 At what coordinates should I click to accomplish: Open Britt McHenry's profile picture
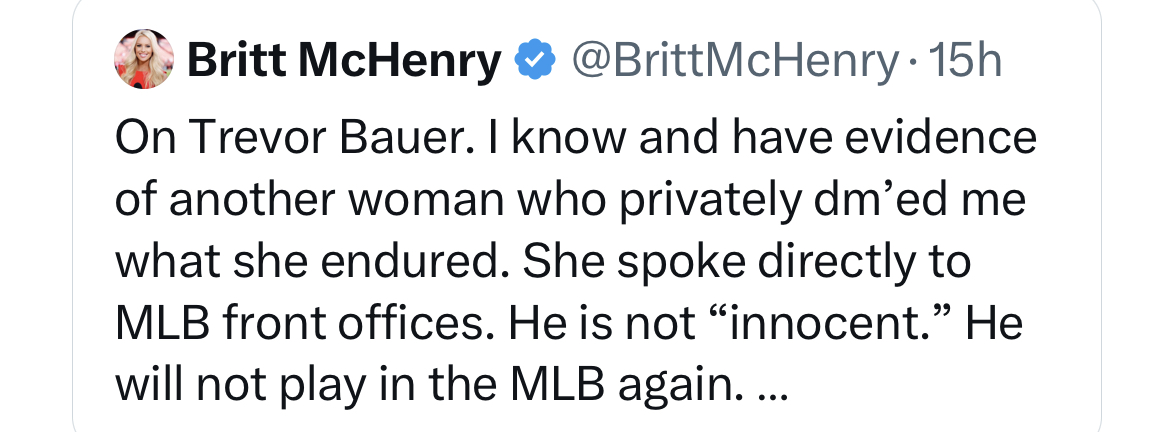pos(147,59)
